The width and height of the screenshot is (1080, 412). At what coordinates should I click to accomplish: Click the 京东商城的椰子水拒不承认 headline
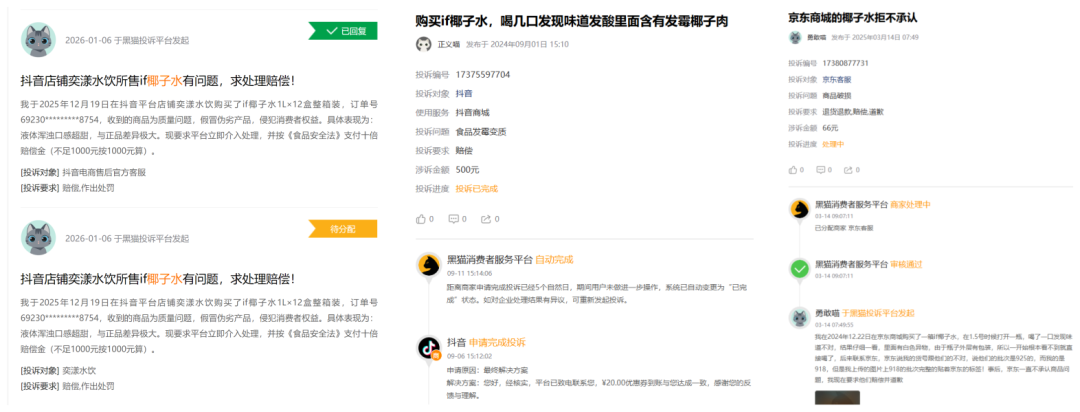point(853,17)
